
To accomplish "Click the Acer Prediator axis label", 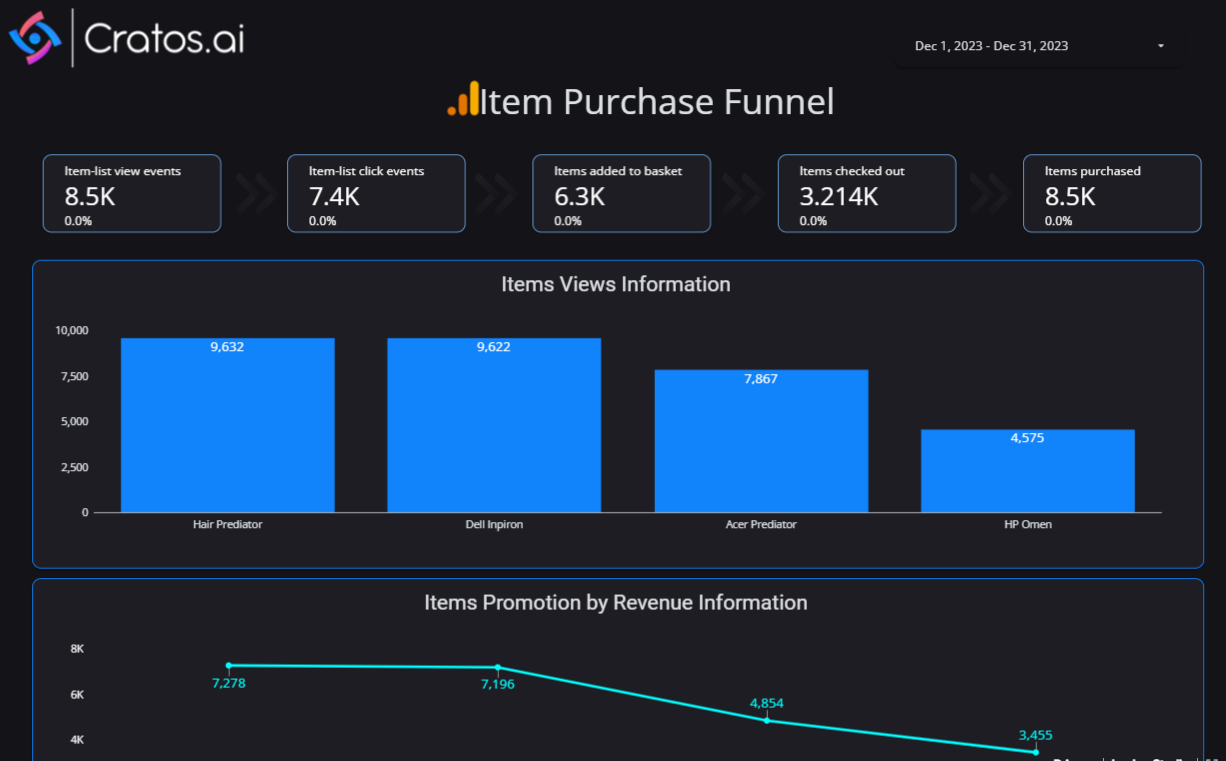I will tap(761, 524).
